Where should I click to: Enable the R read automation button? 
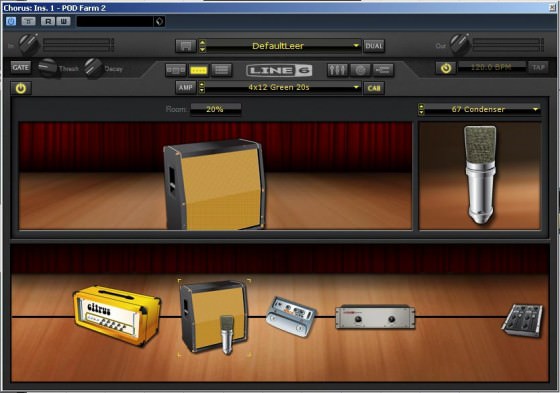click(48, 21)
